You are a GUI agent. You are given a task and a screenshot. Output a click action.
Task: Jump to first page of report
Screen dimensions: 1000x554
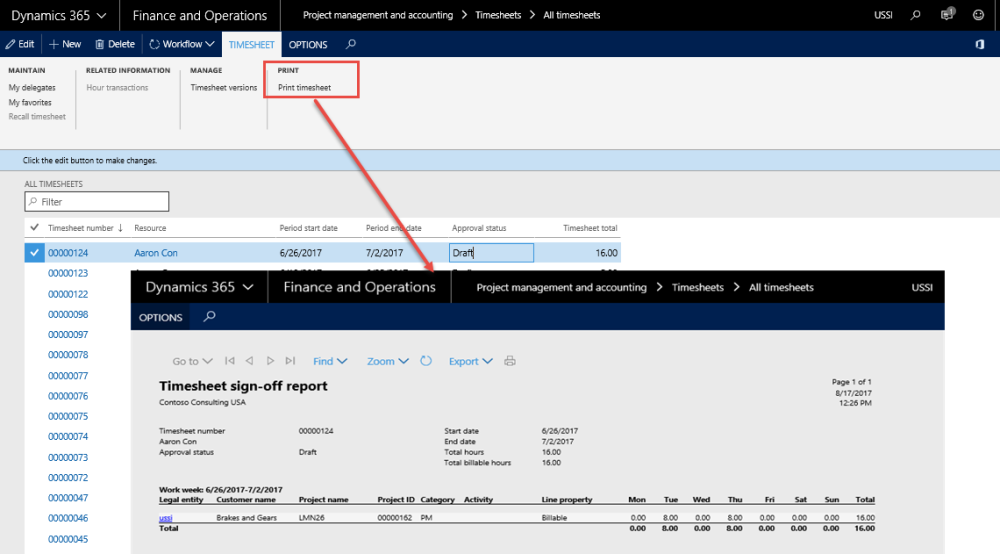pos(230,361)
